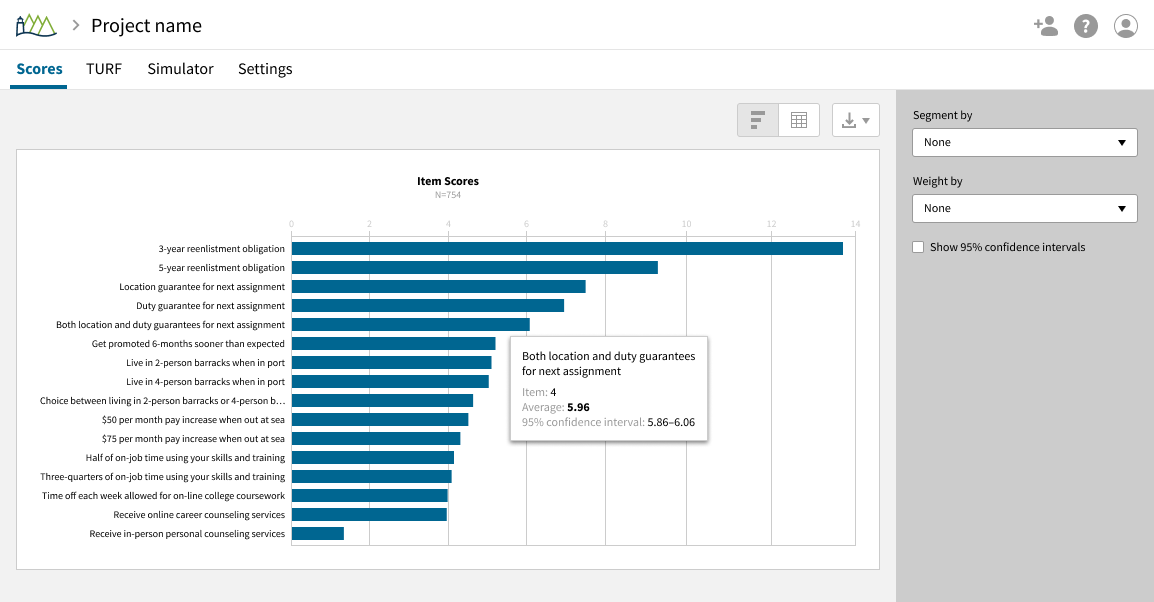1154x602 pixels.
Task: Click the mountain logo home icon
Action: pos(36,26)
